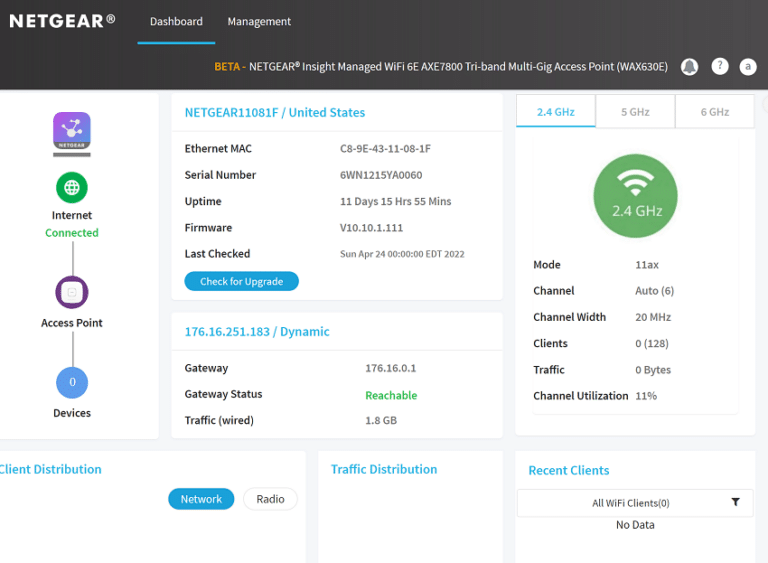Screen dimensions: 768x563
Task: Open the Devices count bubble
Action: 72,382
